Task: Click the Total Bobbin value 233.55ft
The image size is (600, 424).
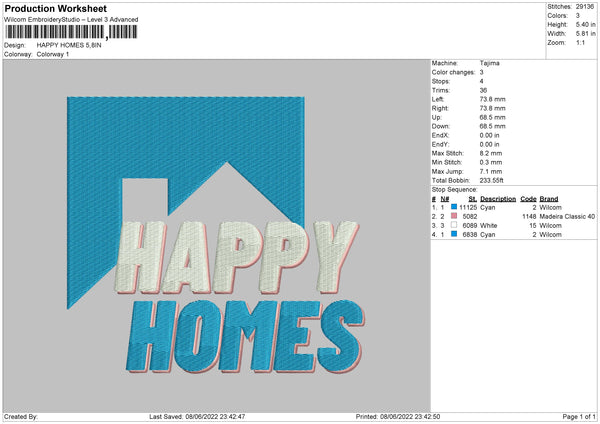Action: pyautogui.click(x=492, y=180)
